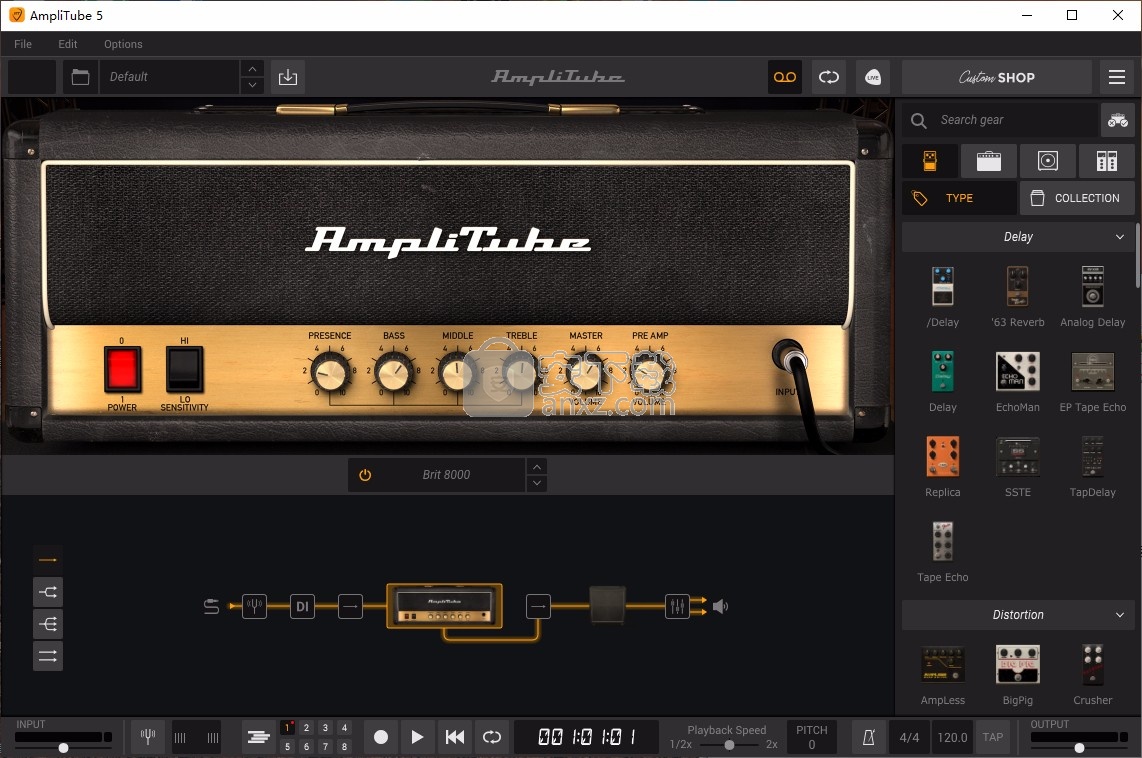Toggle the metronome

tap(868, 737)
